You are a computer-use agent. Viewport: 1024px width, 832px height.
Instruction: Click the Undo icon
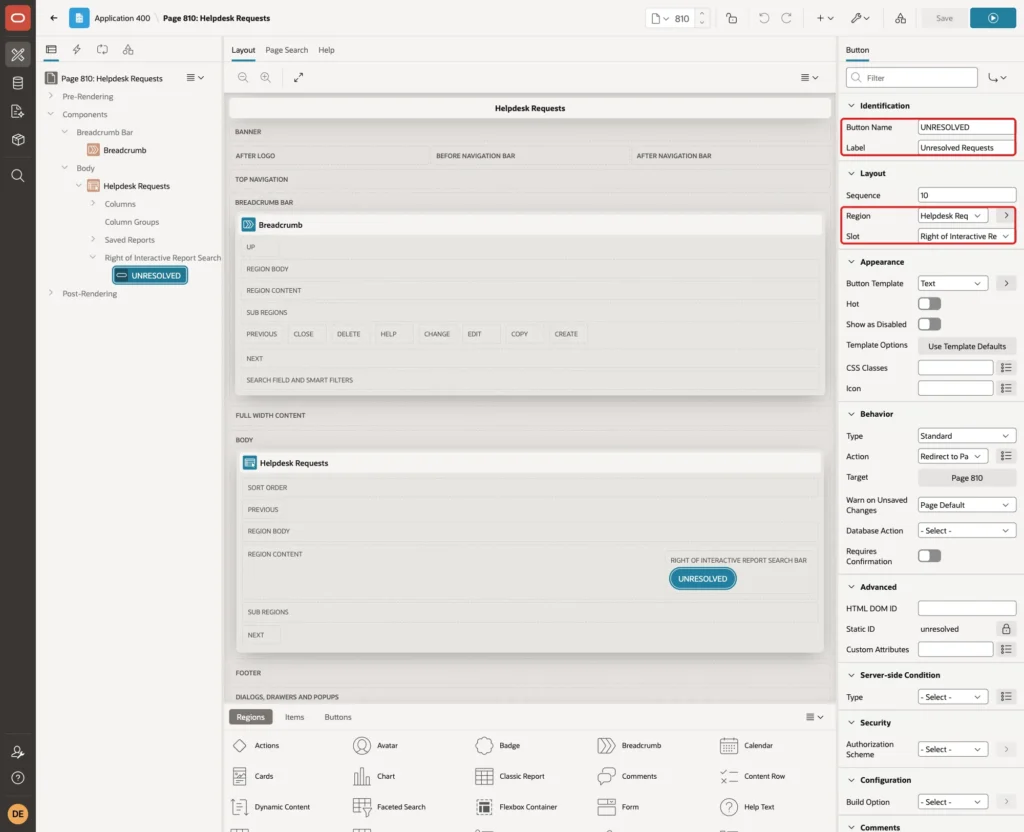coord(763,18)
